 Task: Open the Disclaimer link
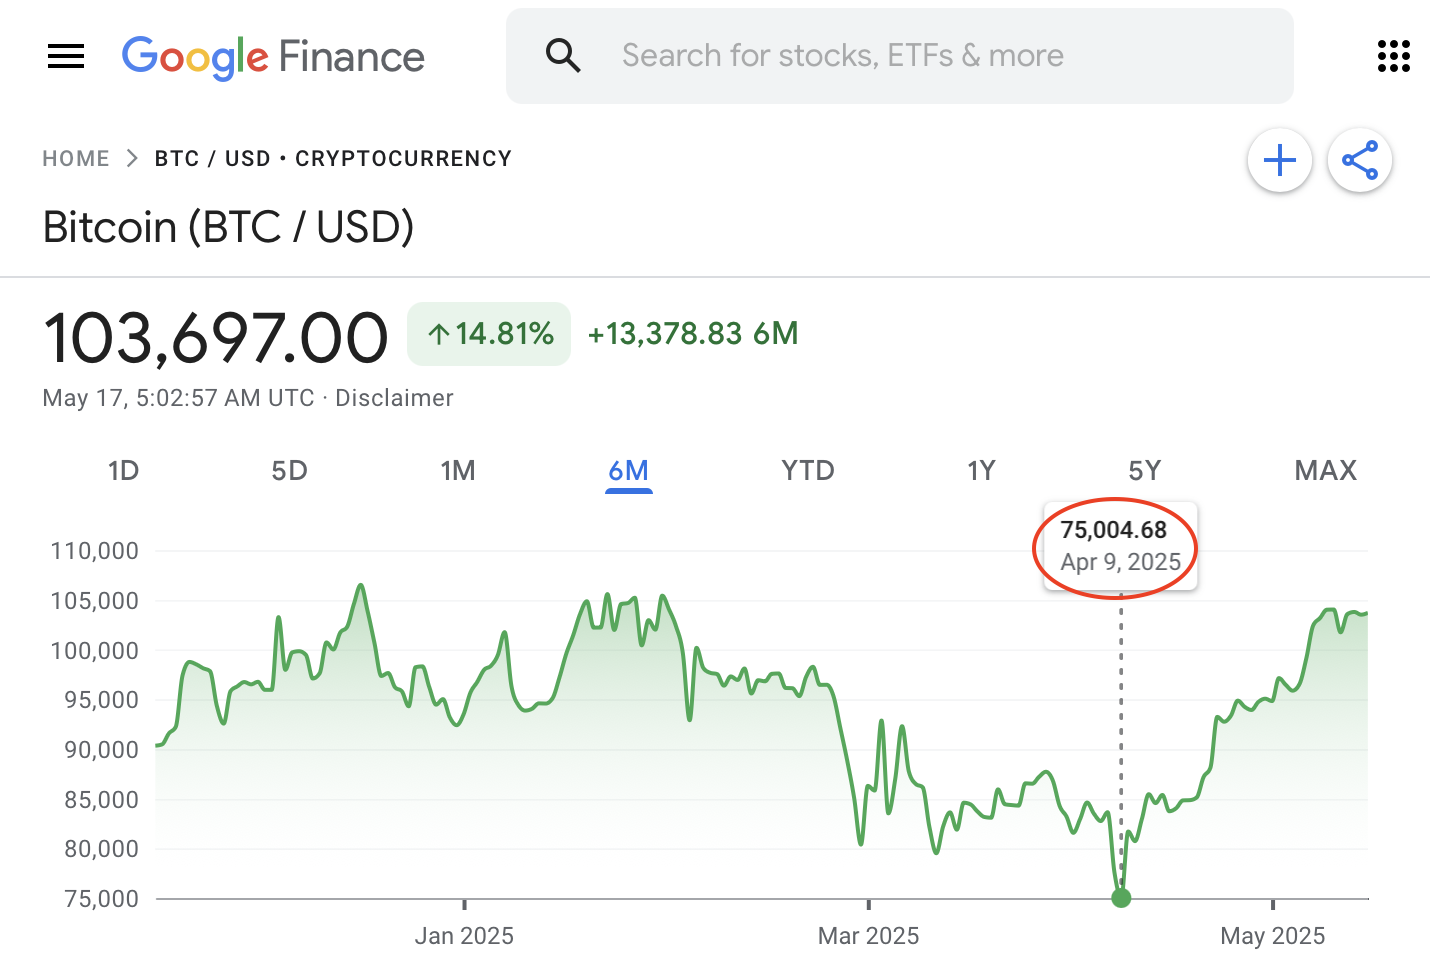394,398
